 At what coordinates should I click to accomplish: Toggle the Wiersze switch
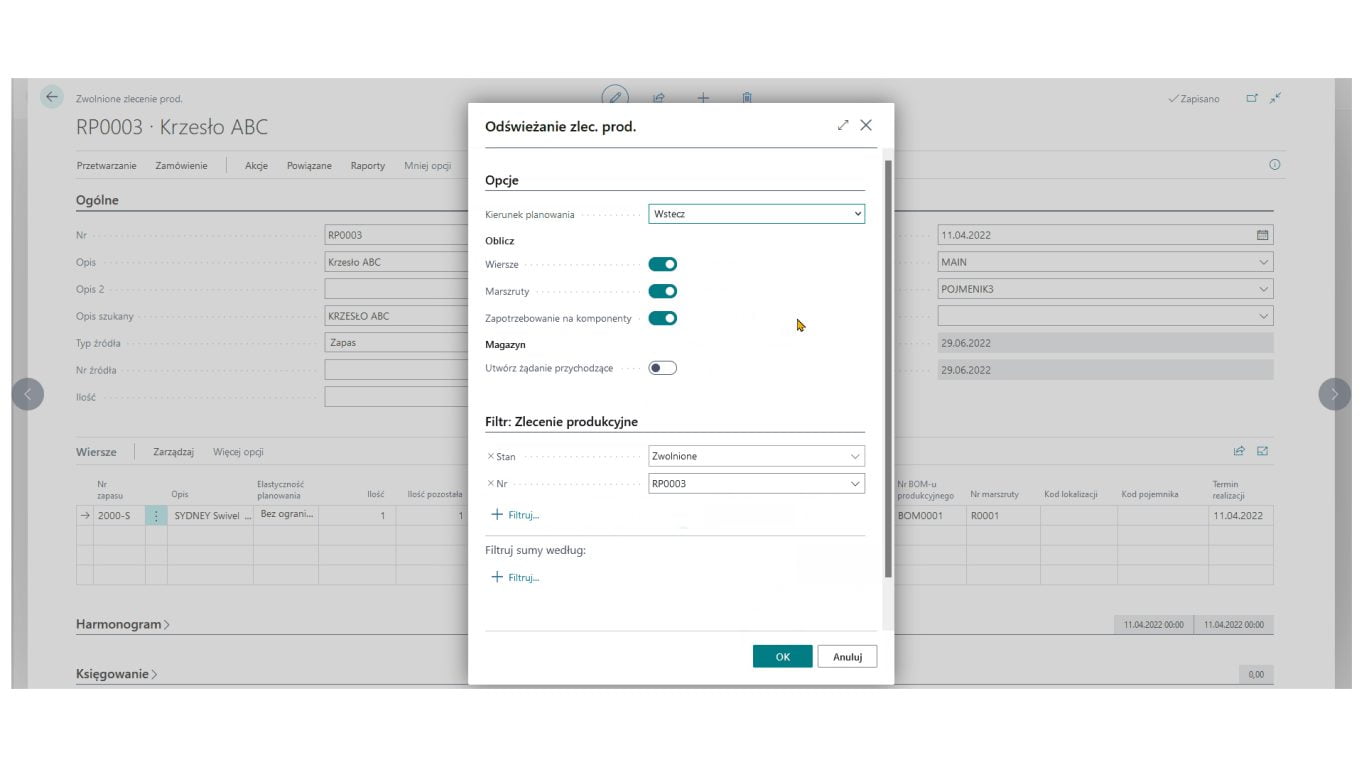pyautogui.click(x=663, y=264)
